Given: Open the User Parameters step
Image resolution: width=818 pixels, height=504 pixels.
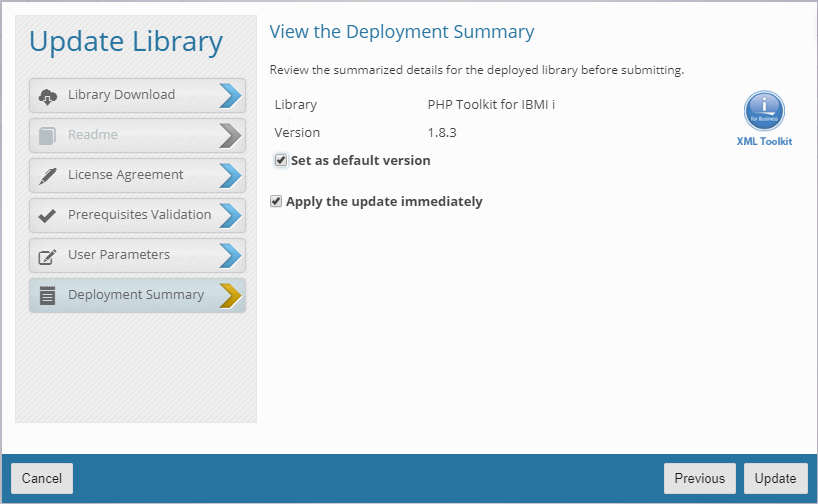Looking at the screenshot, I should pyautogui.click(x=119, y=255).
